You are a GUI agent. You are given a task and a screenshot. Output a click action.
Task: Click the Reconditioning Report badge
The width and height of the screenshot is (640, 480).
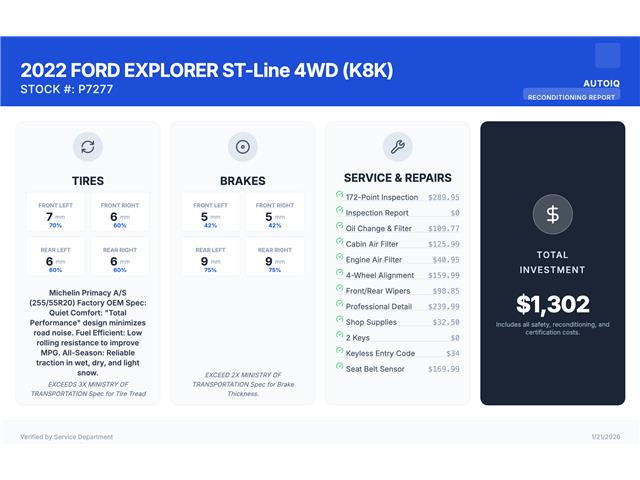(572, 97)
